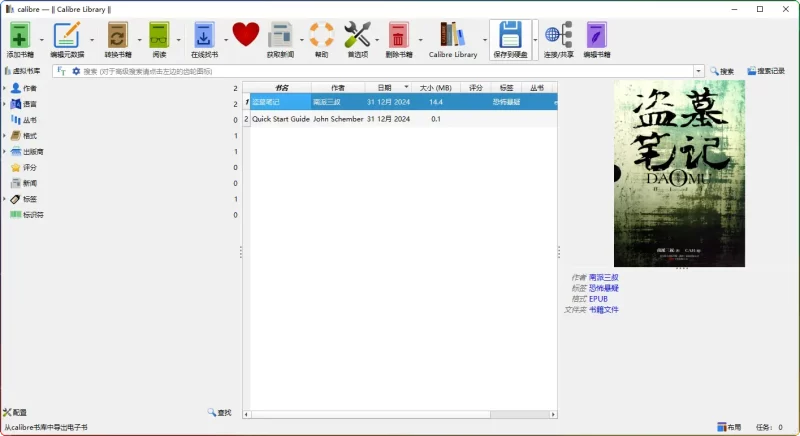800x436 pixels.
Task: Open 编辑元数据 (Edit metadata) tool
Action: pyautogui.click(x=67, y=36)
